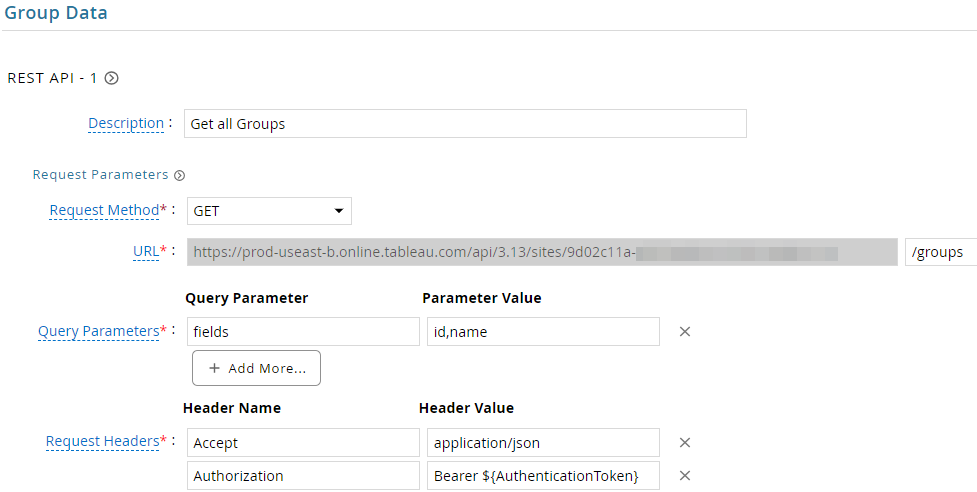Click the Authorization header name input
The width and height of the screenshot is (977, 492).
pyautogui.click(x=303, y=476)
